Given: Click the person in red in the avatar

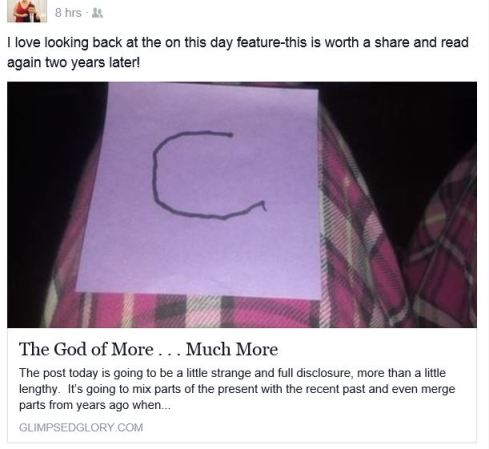Looking at the screenshot, I should 23,11.
